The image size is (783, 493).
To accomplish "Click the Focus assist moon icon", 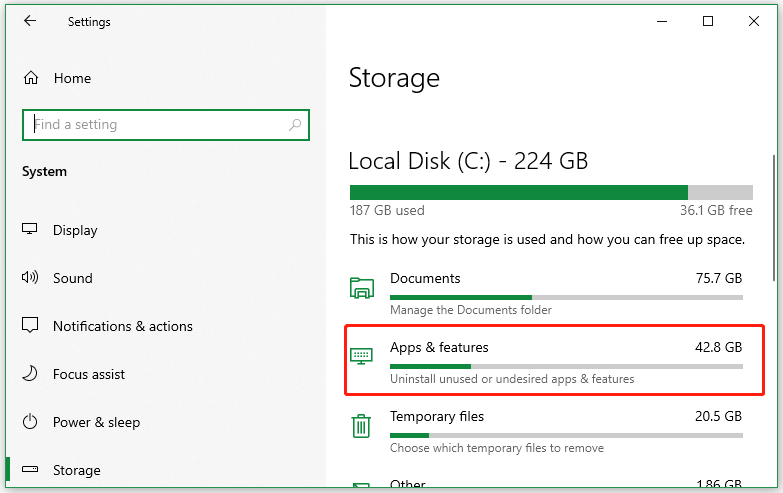I will (30, 374).
